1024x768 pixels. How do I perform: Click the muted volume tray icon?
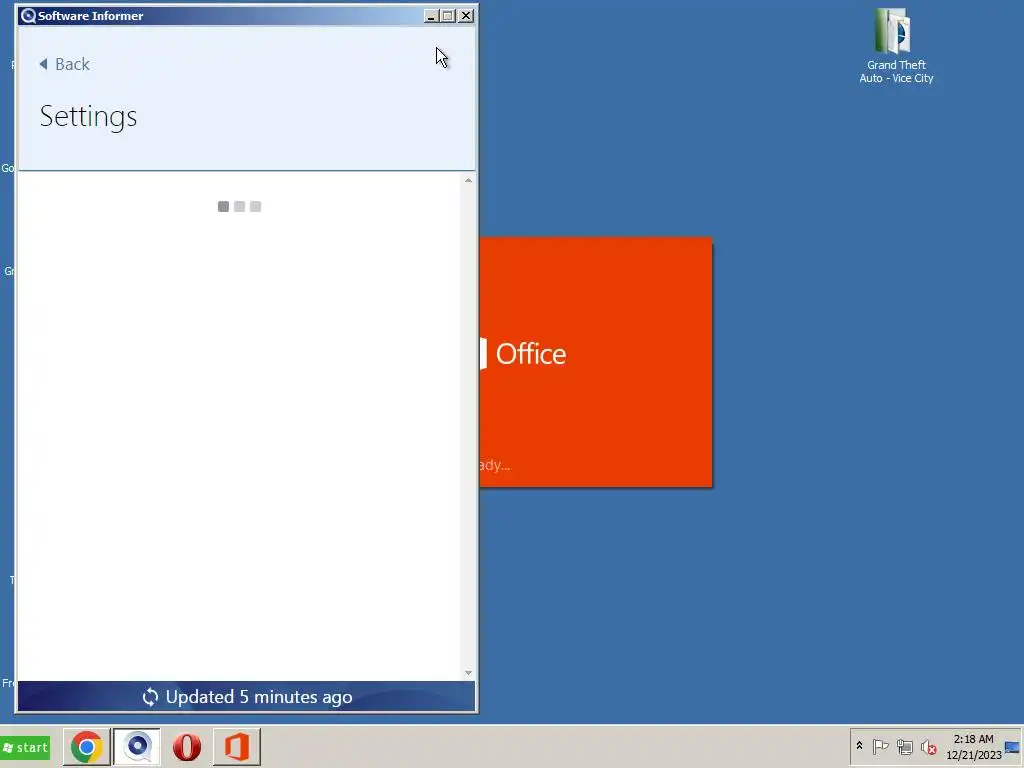pos(928,746)
